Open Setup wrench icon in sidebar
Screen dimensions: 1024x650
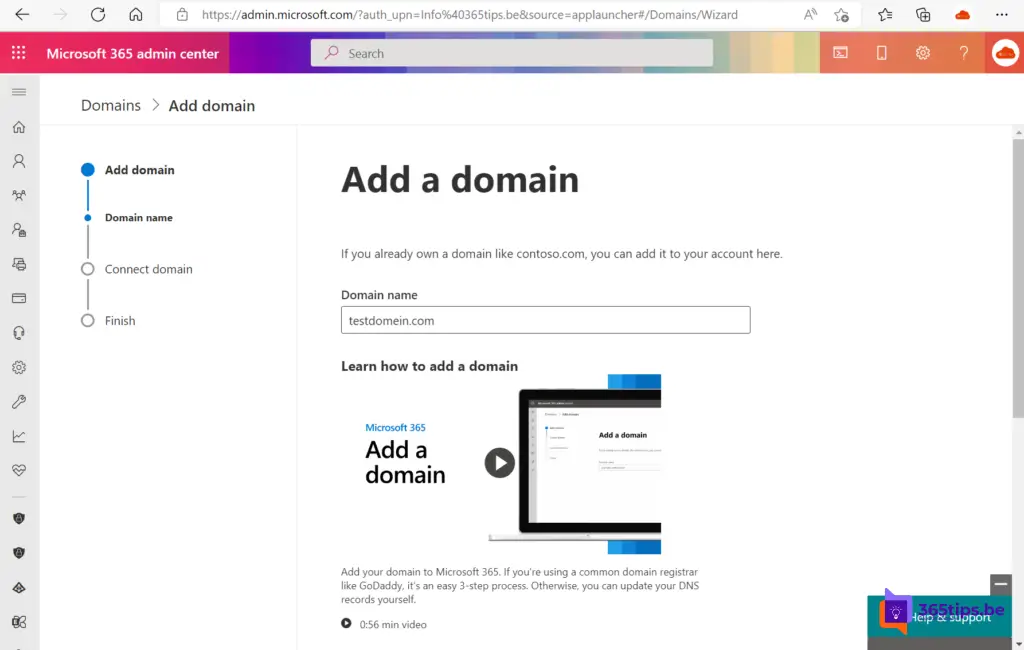pyautogui.click(x=19, y=402)
